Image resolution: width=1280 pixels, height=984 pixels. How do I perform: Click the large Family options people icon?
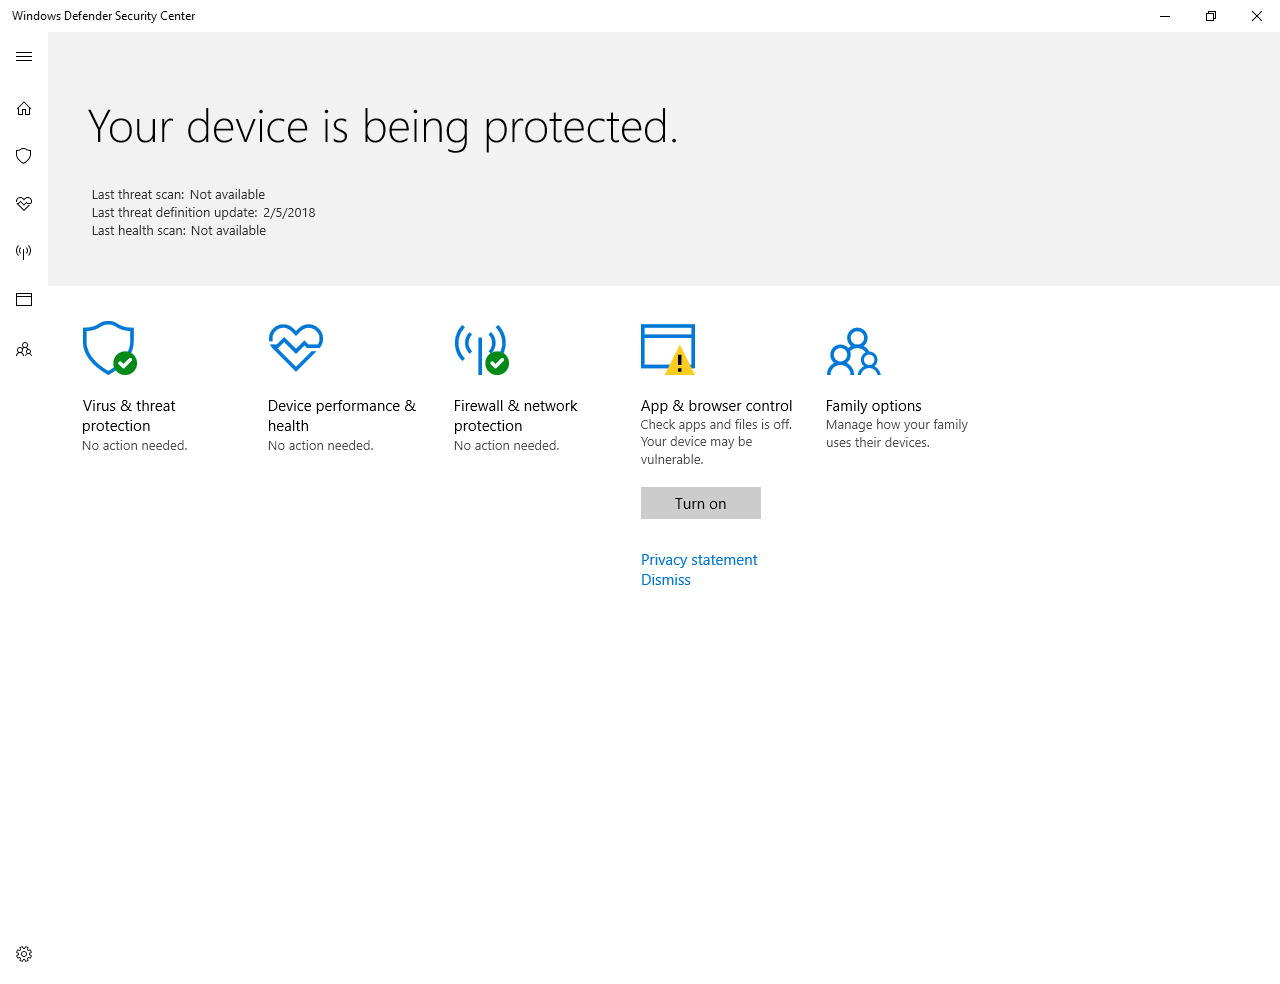click(x=853, y=351)
